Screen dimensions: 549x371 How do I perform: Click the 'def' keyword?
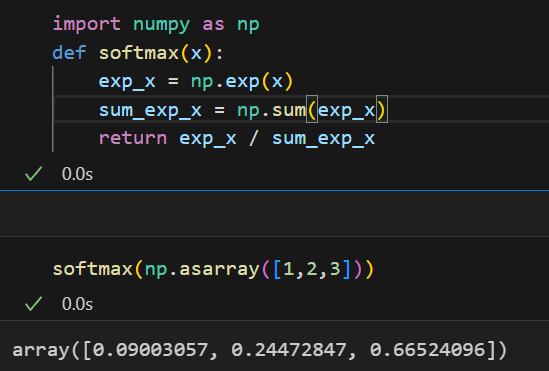click(69, 53)
